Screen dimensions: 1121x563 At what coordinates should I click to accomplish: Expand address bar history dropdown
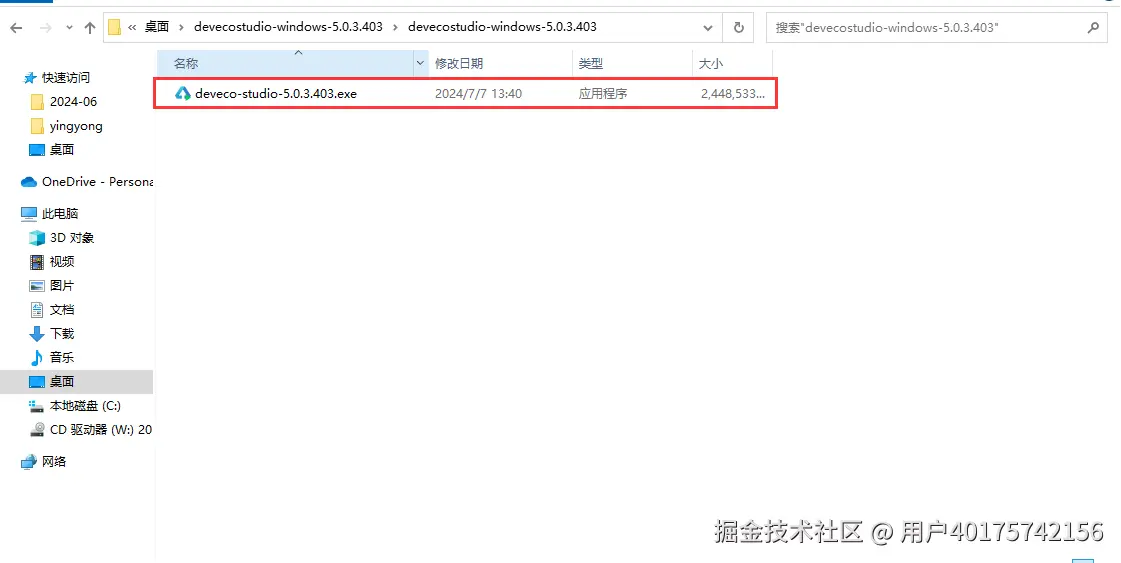pos(707,28)
